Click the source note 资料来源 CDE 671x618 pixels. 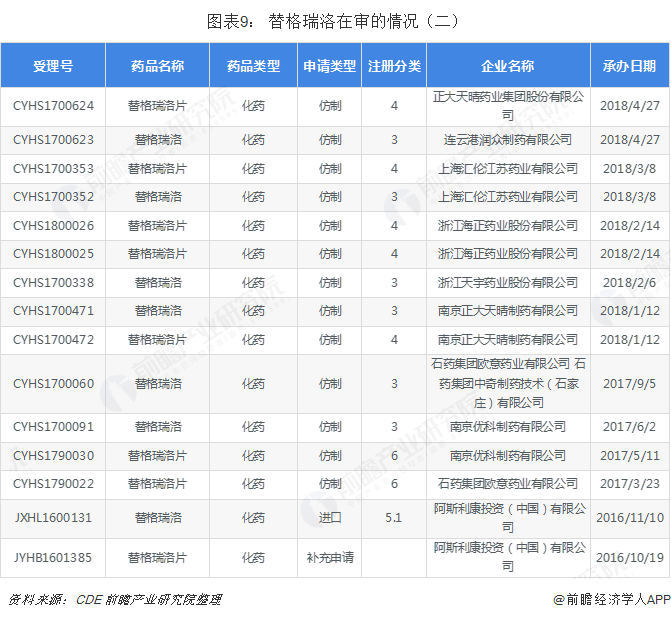[x=115, y=600]
